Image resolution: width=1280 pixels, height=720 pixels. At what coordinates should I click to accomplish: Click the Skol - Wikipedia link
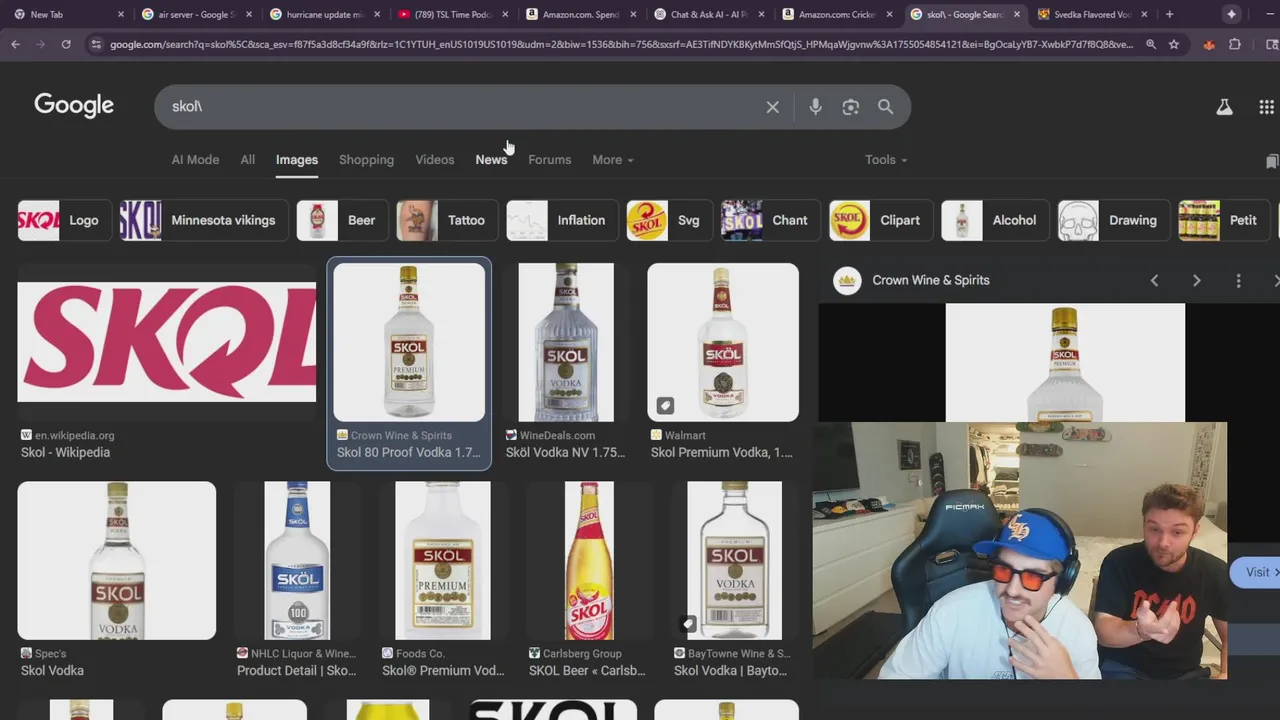point(65,453)
